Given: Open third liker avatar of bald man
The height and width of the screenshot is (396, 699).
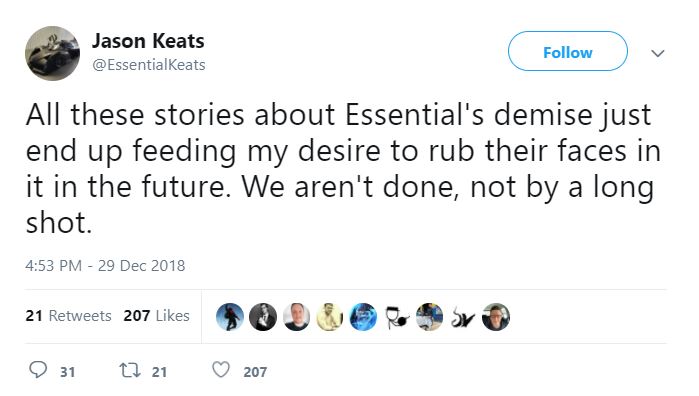Looking at the screenshot, I should coord(296,317).
